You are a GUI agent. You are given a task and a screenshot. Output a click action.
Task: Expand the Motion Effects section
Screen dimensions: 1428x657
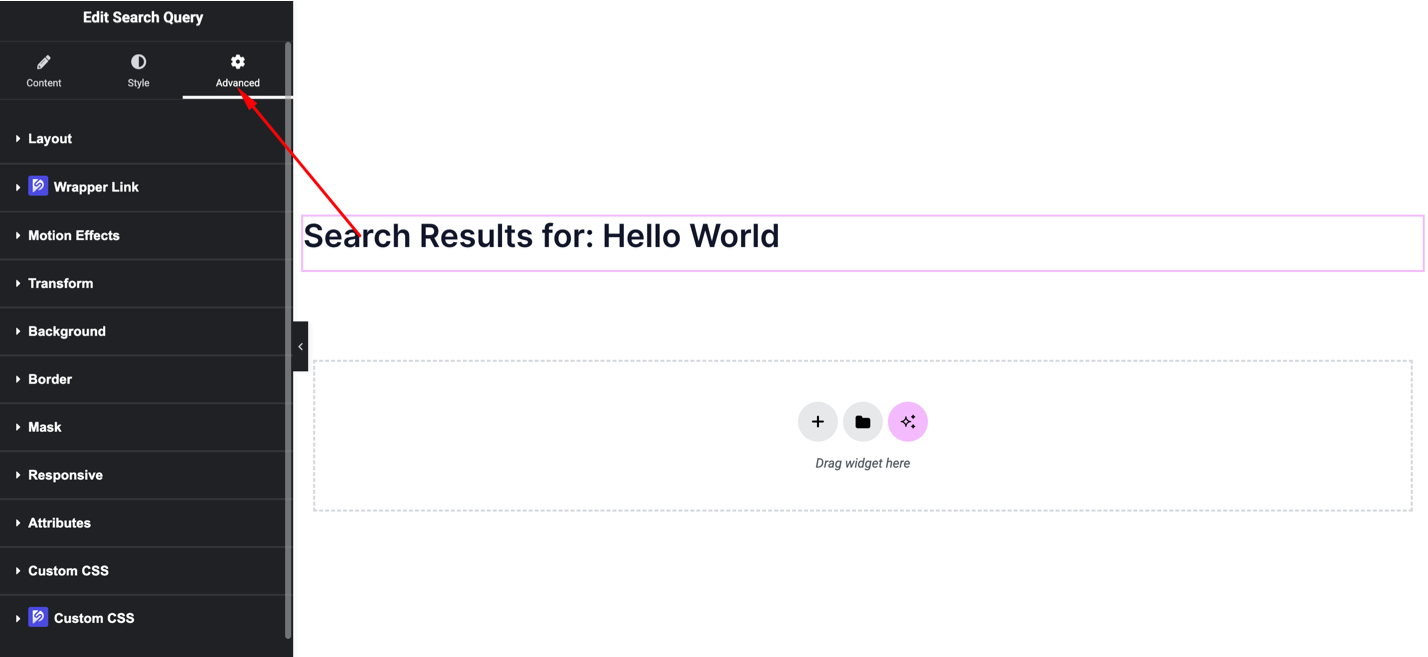tap(73, 235)
